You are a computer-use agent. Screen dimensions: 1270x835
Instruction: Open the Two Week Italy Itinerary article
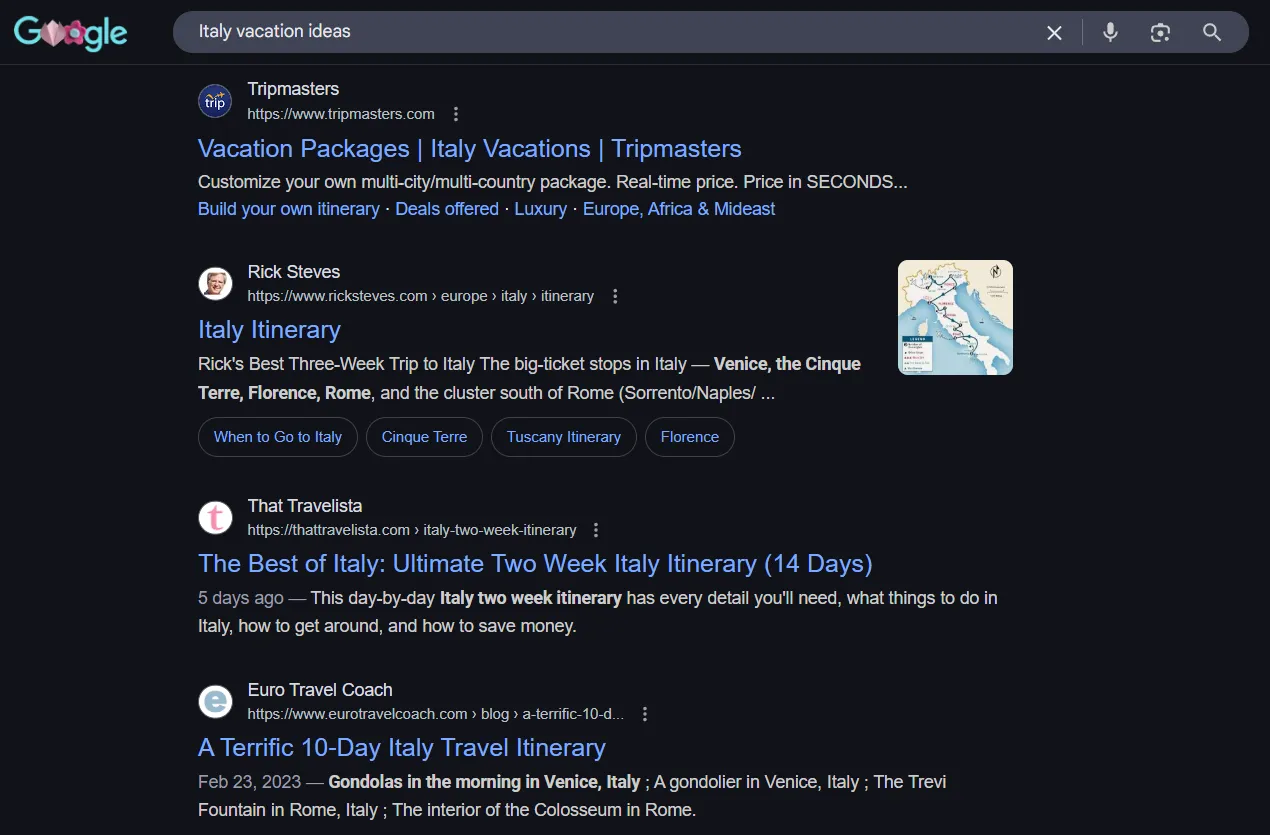(x=534, y=563)
